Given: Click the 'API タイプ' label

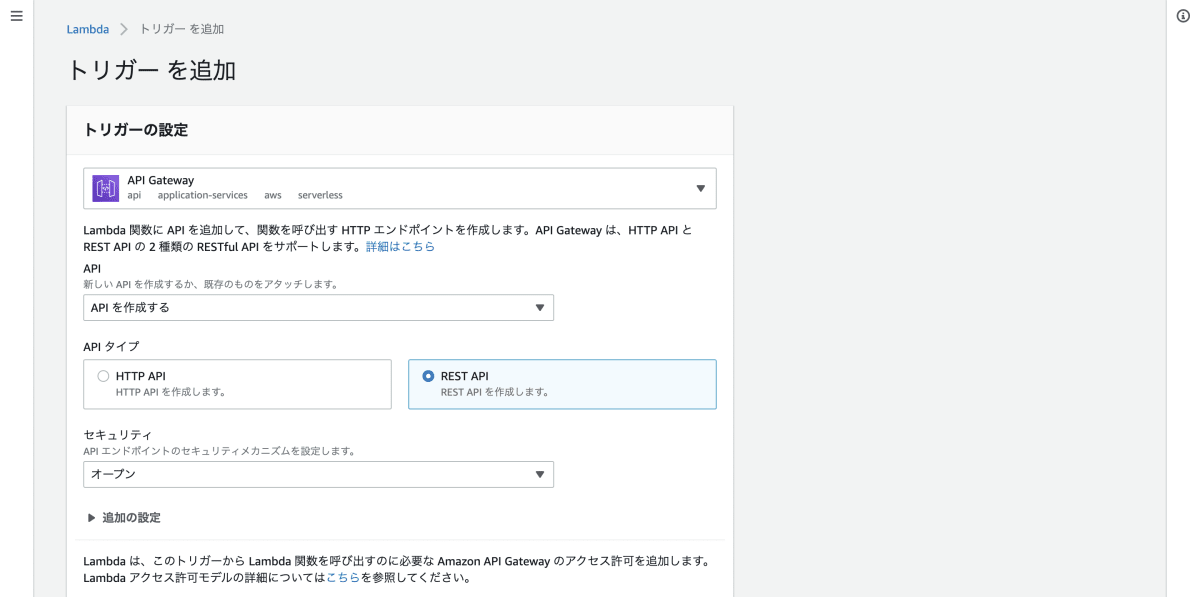Looking at the screenshot, I should [x=111, y=346].
